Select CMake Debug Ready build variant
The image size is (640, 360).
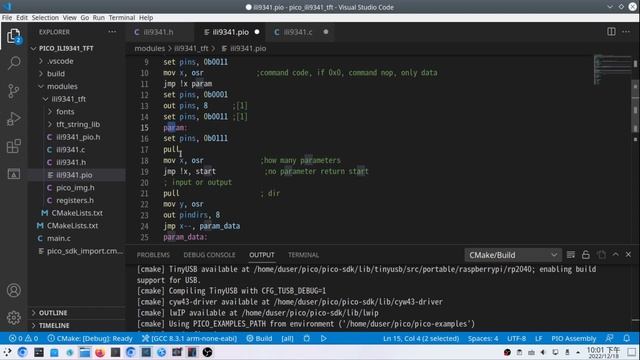(90, 338)
